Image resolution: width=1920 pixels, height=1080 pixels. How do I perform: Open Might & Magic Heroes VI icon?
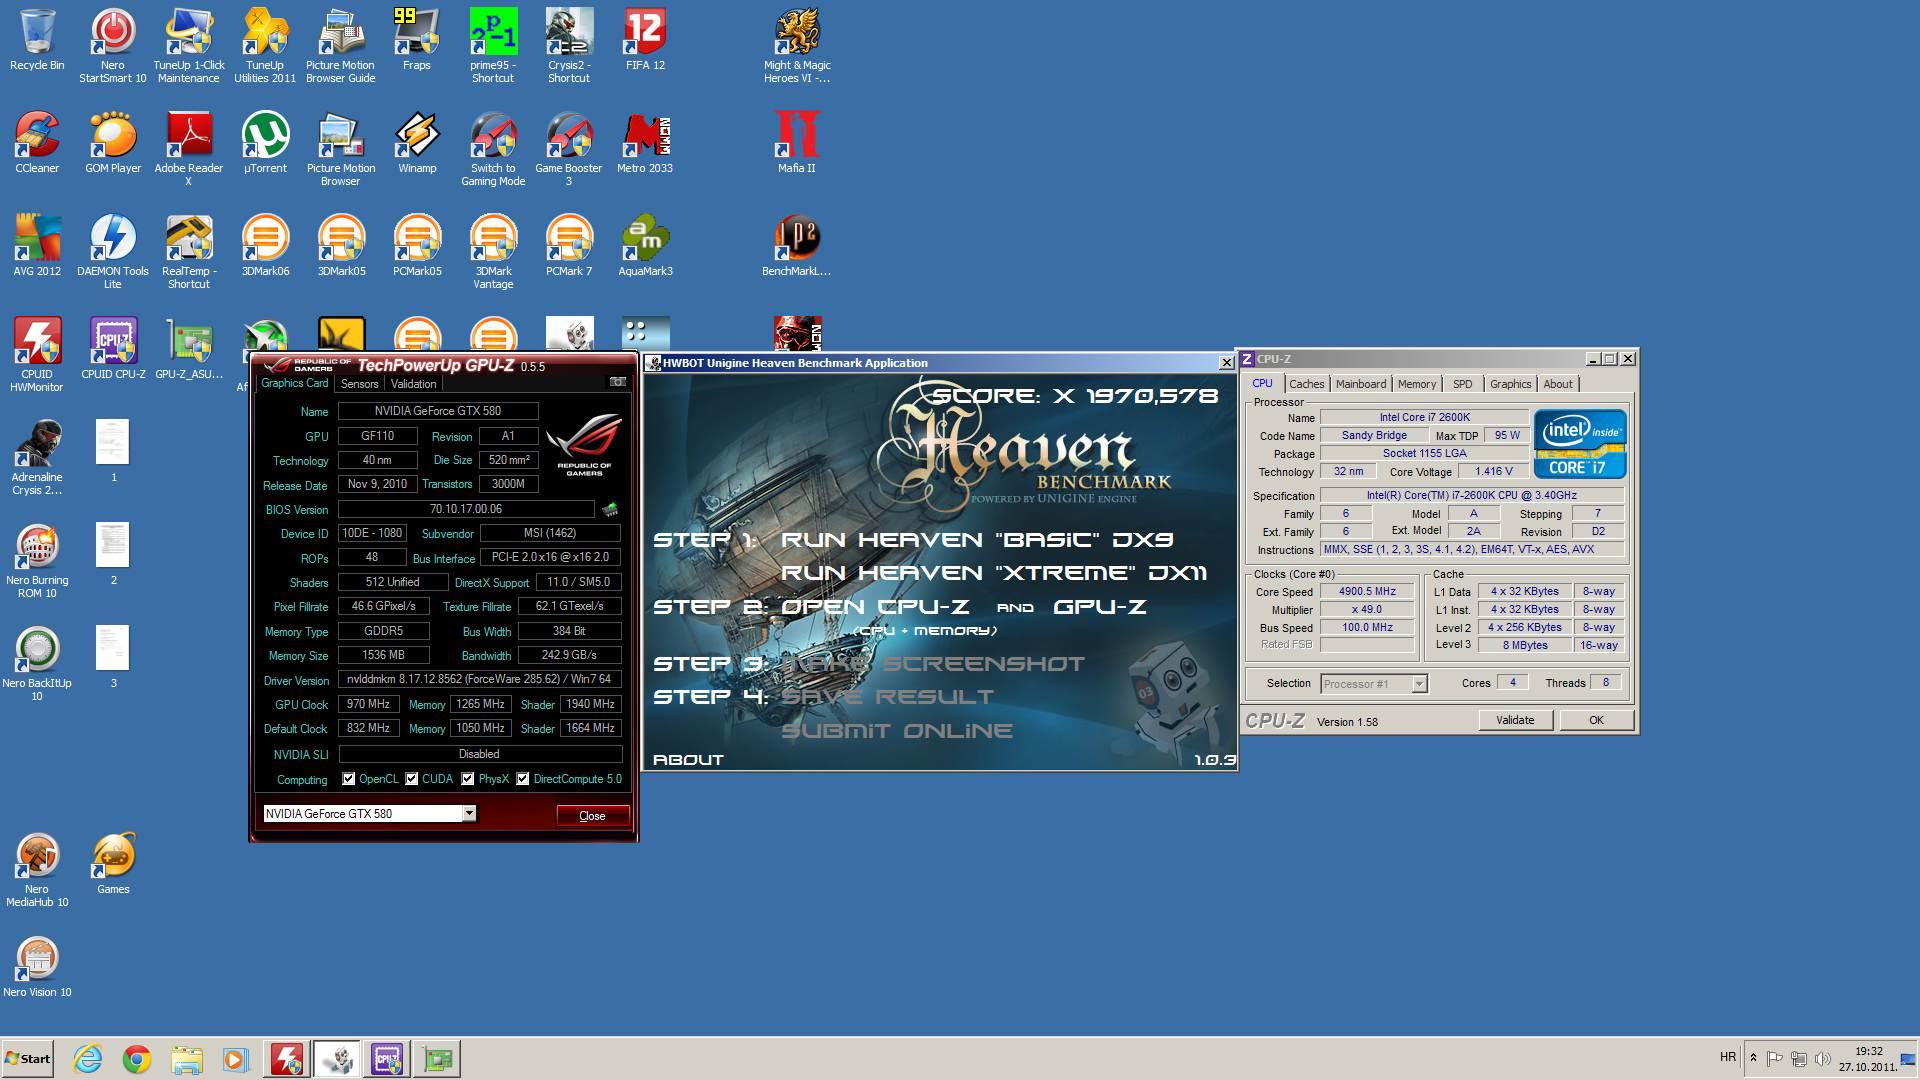(797, 46)
